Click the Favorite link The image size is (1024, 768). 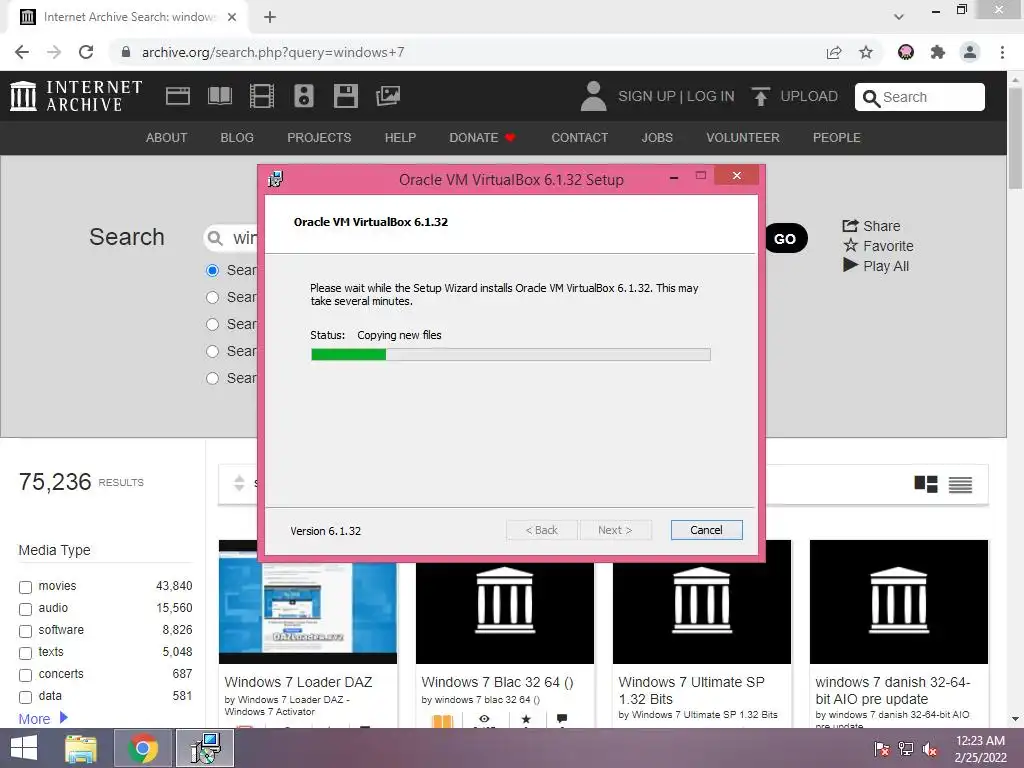(878, 246)
